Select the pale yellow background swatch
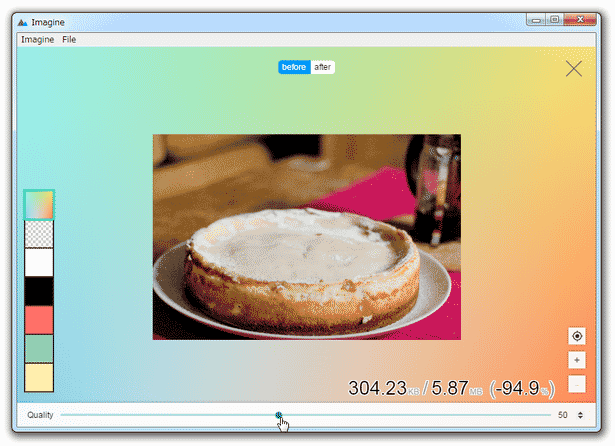This screenshot has width=615, height=446. (39, 377)
